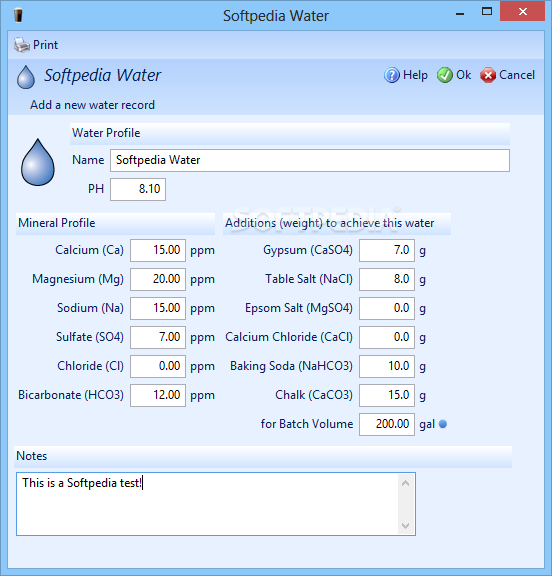The height and width of the screenshot is (576, 552).
Task: Click the PH field showing 8.10
Action: pyautogui.click(x=138, y=189)
